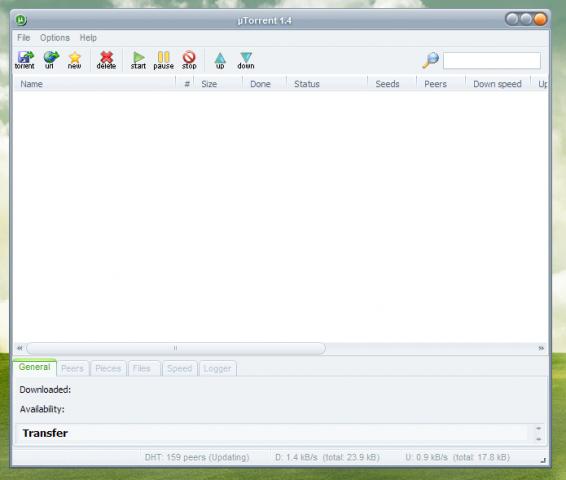Viewport: 566px width, 480px height.
Task: Switch to the Pieces tab
Action: pos(108,368)
